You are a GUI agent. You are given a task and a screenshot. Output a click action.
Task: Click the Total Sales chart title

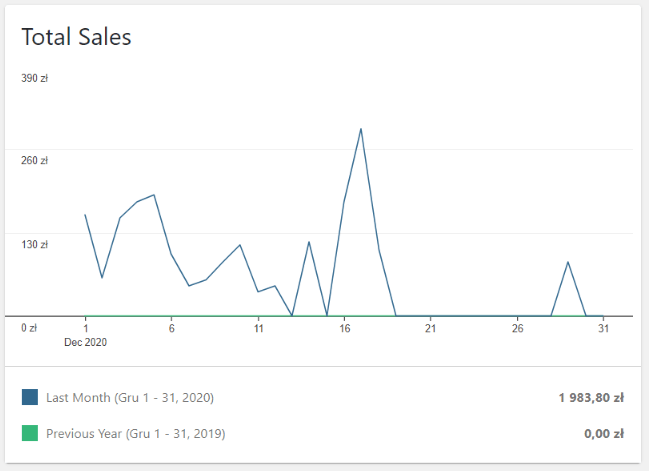[x=77, y=37]
